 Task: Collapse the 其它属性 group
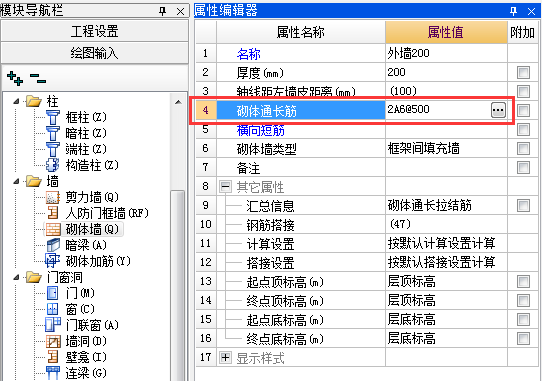(x=225, y=187)
